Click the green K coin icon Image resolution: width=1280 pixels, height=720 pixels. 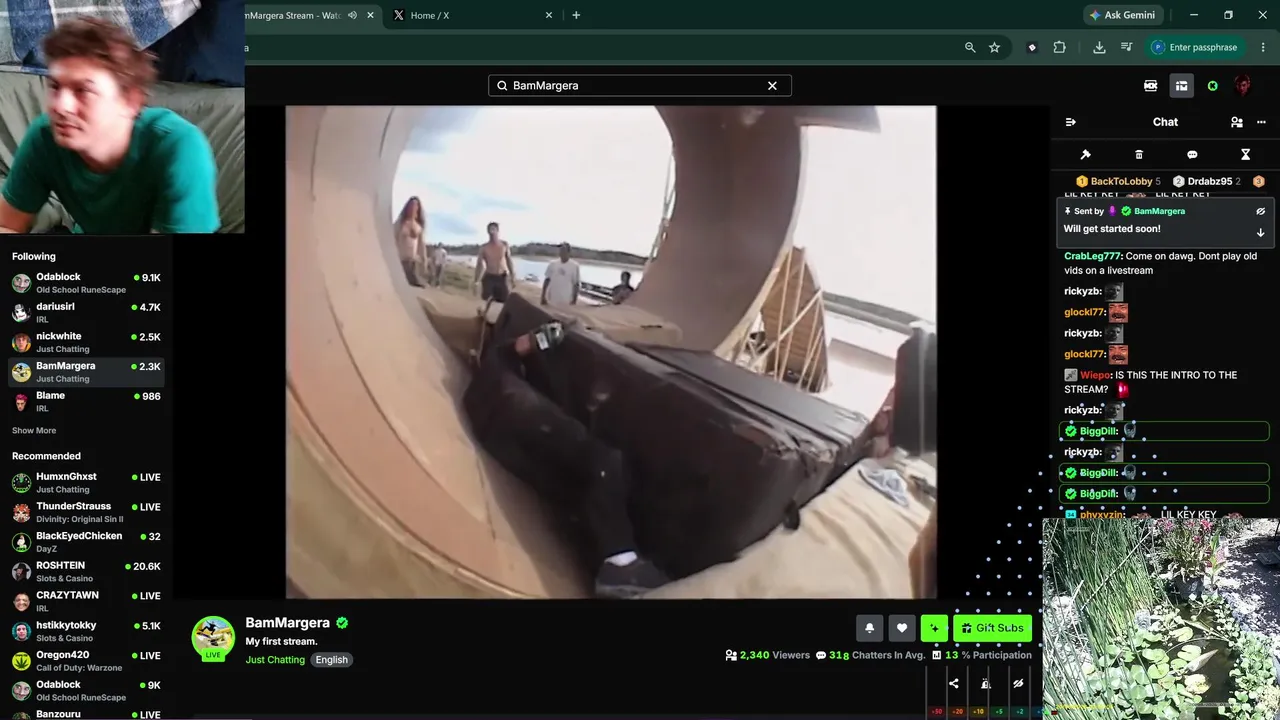click(1213, 86)
